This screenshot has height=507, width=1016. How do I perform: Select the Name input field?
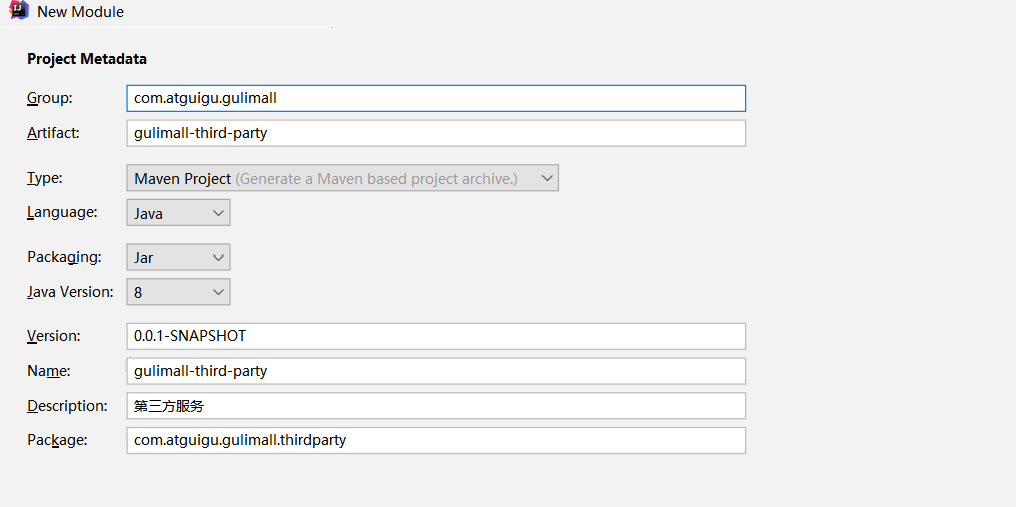pyautogui.click(x=436, y=371)
